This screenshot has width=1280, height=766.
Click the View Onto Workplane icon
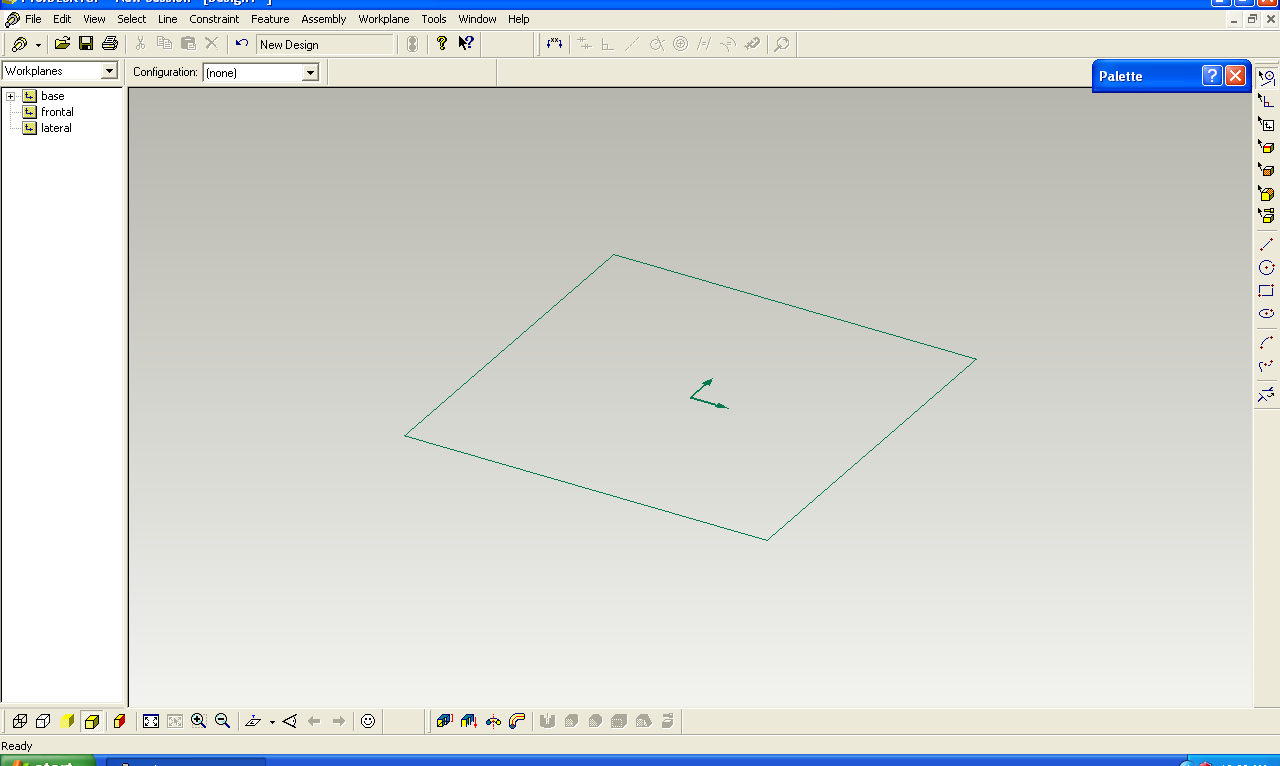point(253,721)
